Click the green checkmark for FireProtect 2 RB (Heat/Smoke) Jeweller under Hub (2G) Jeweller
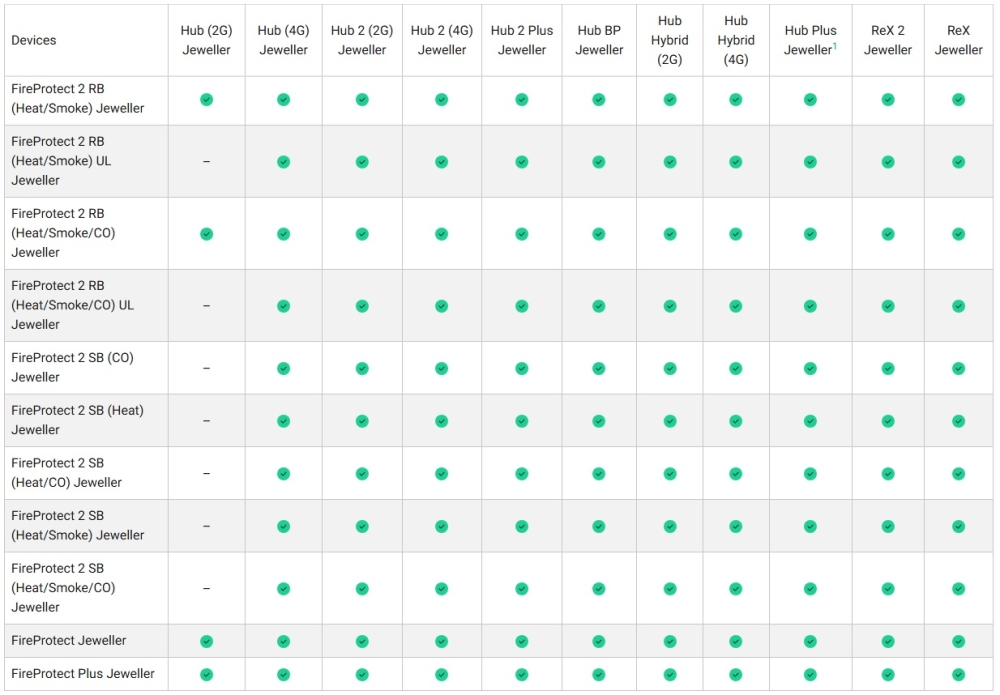This screenshot has height=695, width=1000. [206, 100]
